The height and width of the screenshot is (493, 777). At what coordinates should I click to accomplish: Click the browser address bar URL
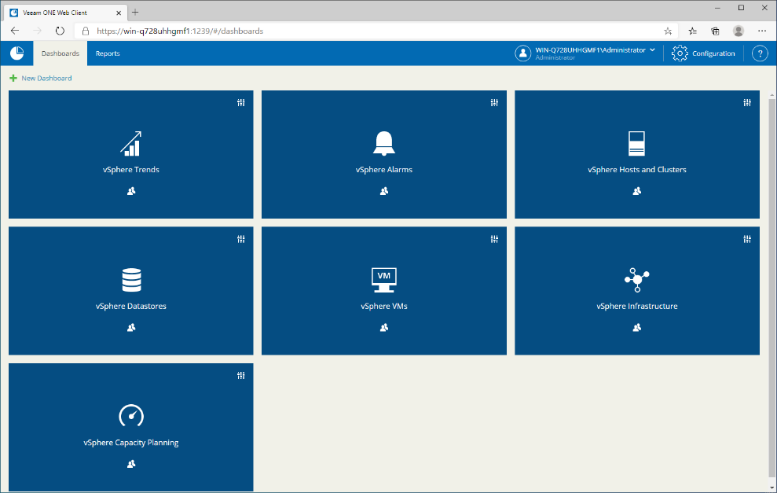tap(180, 31)
